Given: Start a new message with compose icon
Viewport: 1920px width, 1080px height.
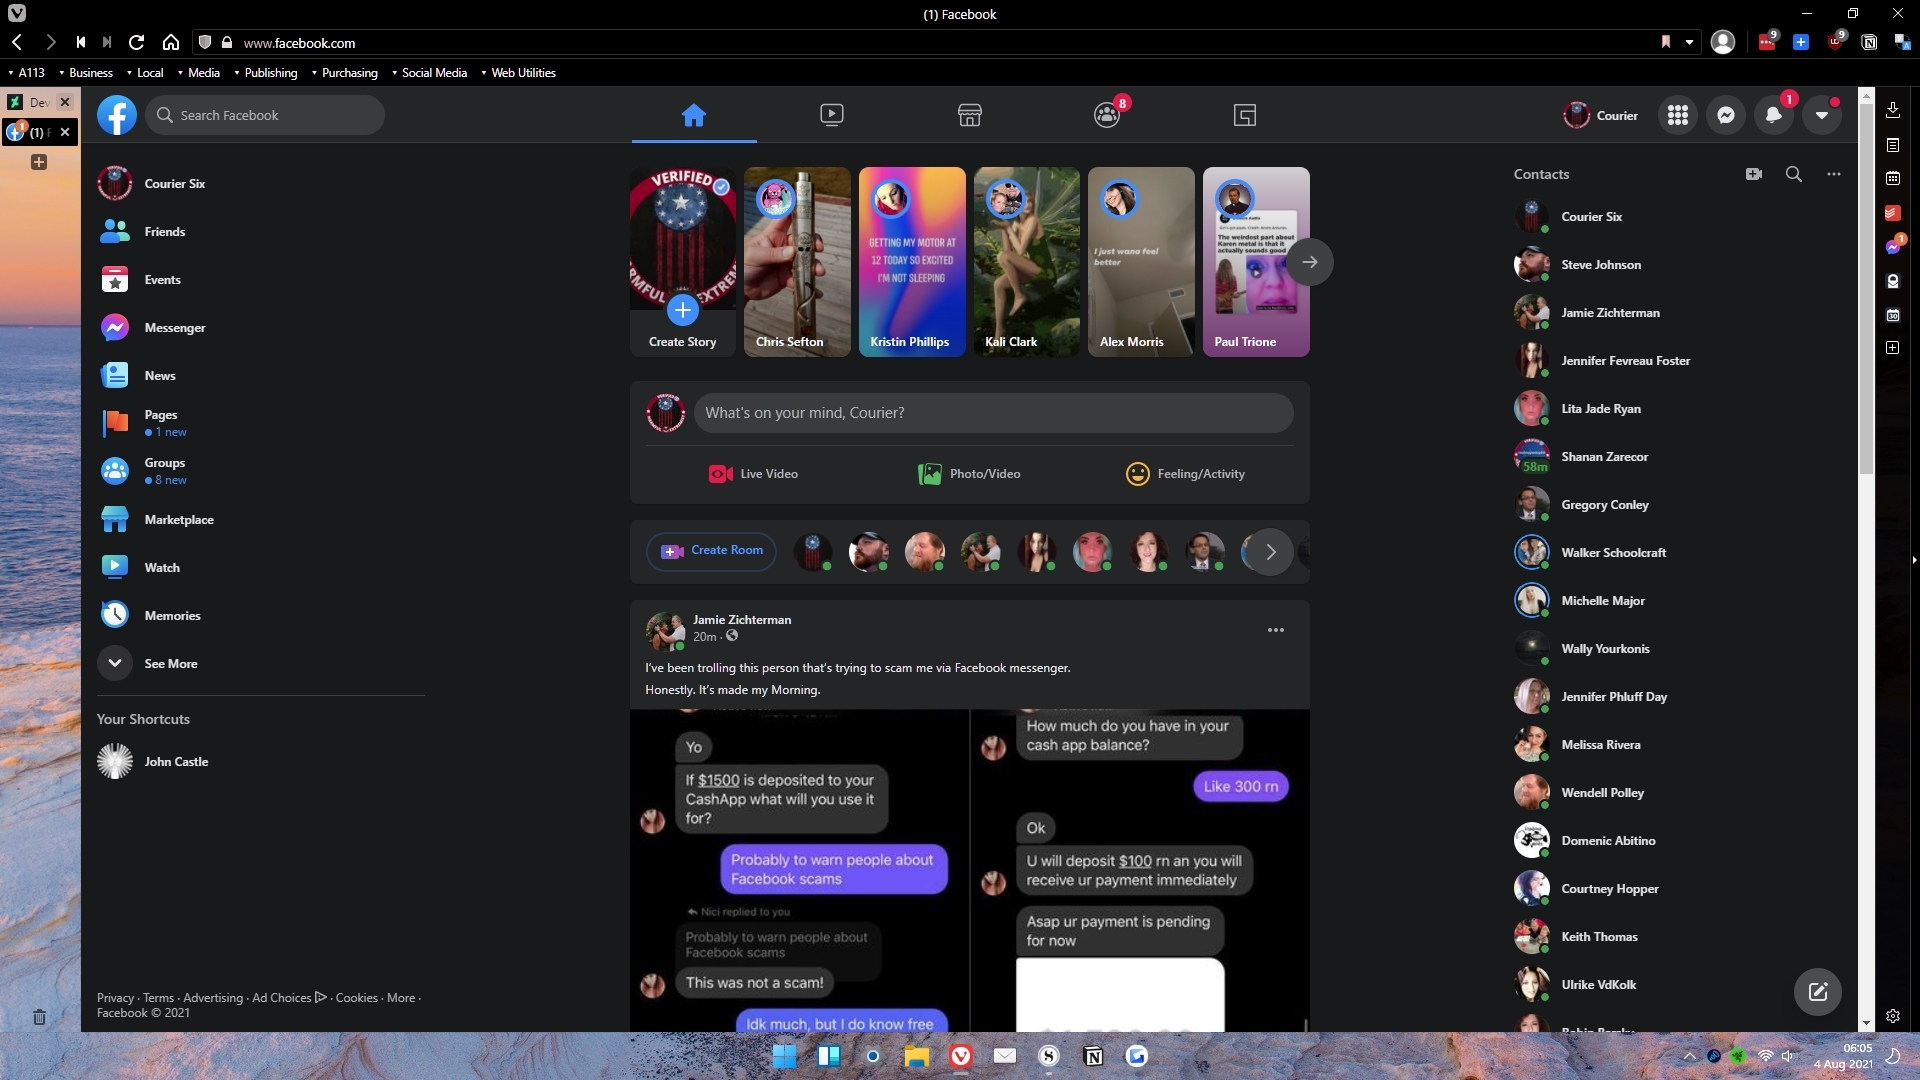Looking at the screenshot, I should pyautogui.click(x=1818, y=992).
